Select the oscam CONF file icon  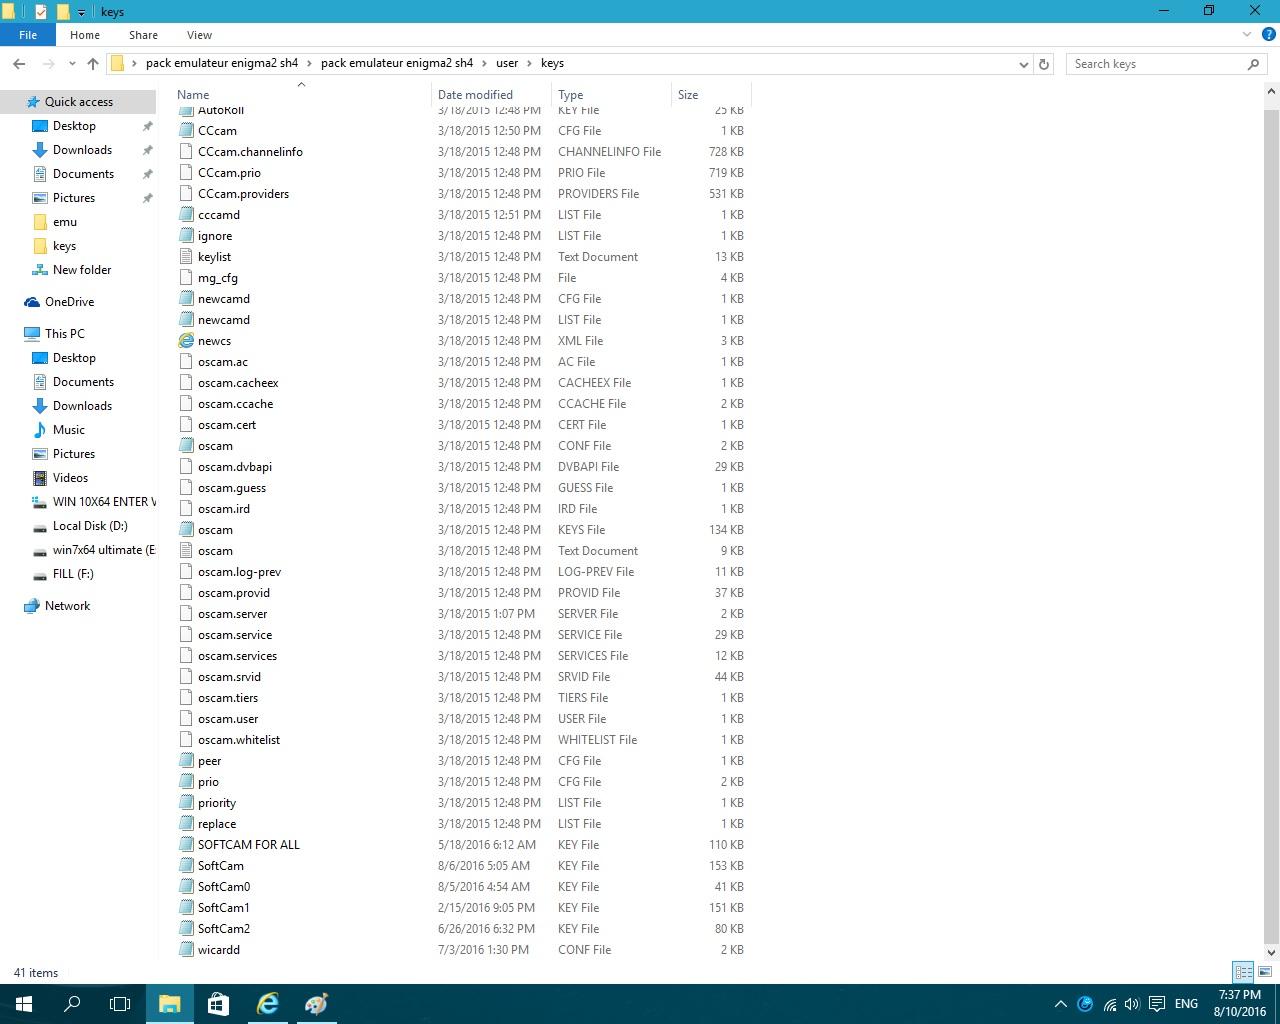coord(186,446)
